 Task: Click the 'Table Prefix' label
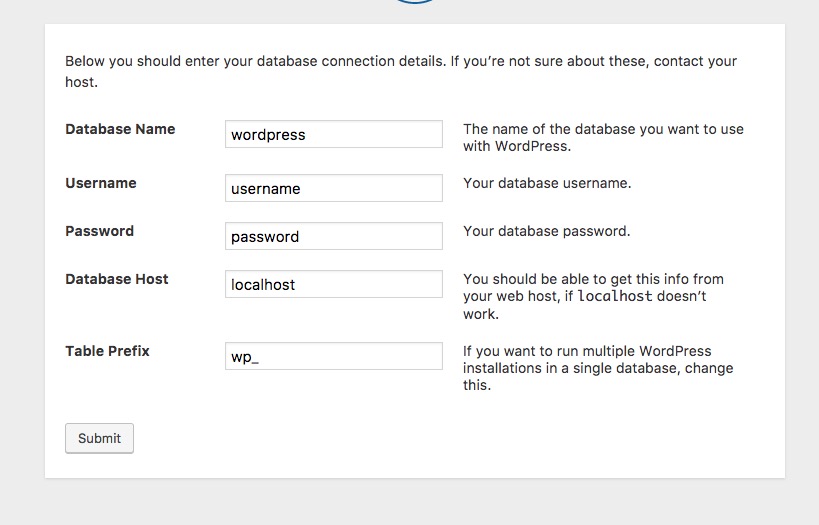[107, 351]
